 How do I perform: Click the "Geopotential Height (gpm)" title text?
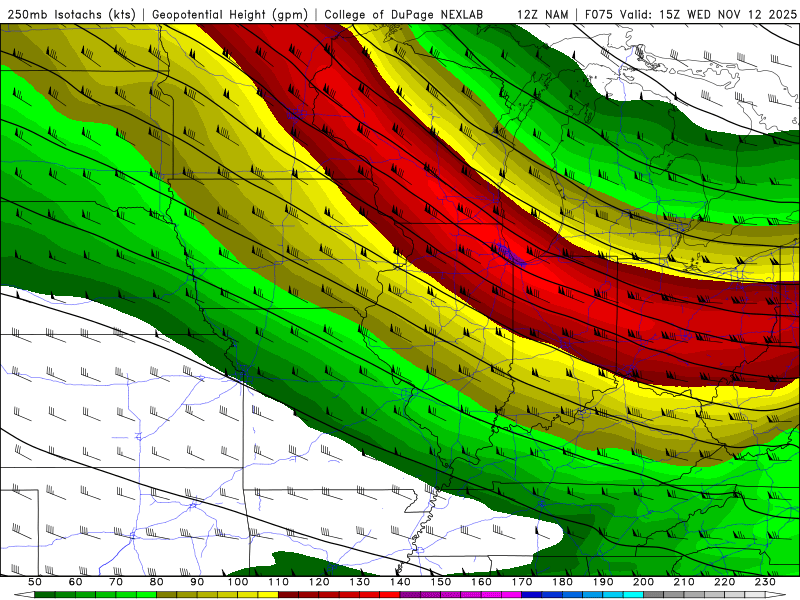click(x=230, y=15)
